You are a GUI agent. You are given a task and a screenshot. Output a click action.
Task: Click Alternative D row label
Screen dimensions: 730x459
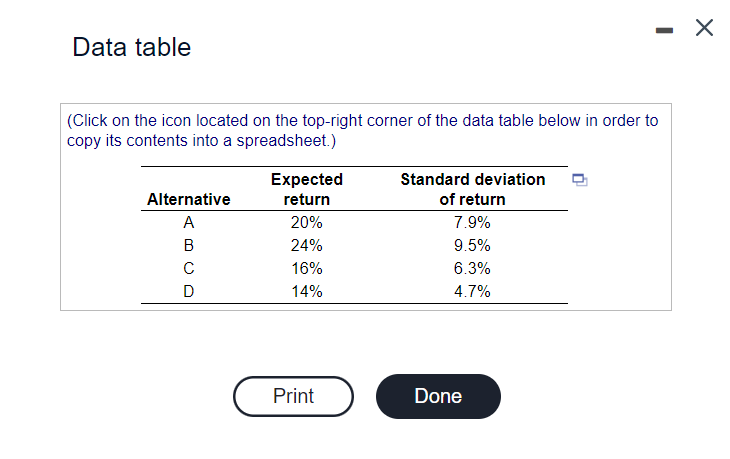[189, 291]
